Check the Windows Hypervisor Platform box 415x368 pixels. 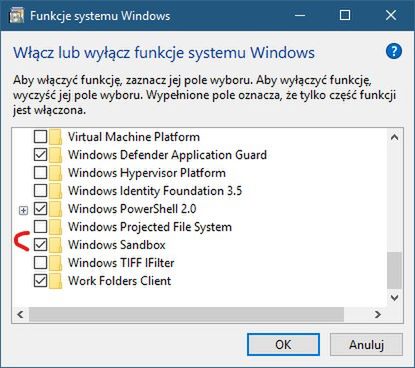click(x=40, y=173)
